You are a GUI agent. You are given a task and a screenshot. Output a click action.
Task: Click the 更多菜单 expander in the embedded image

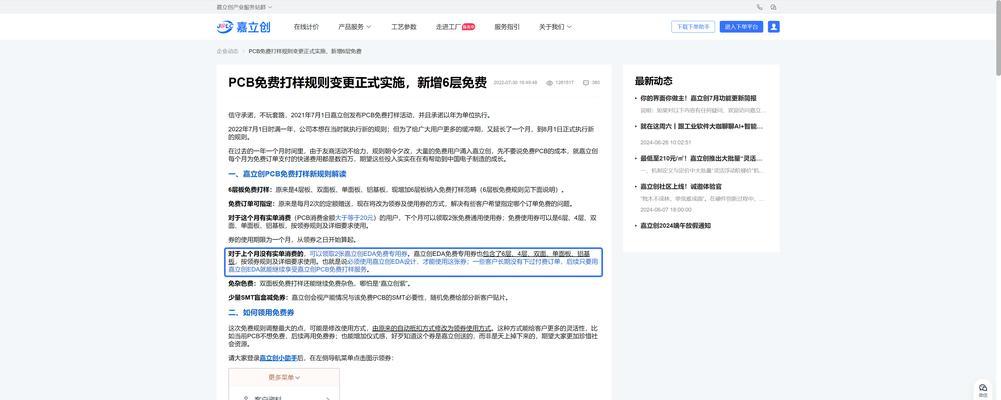(284, 378)
